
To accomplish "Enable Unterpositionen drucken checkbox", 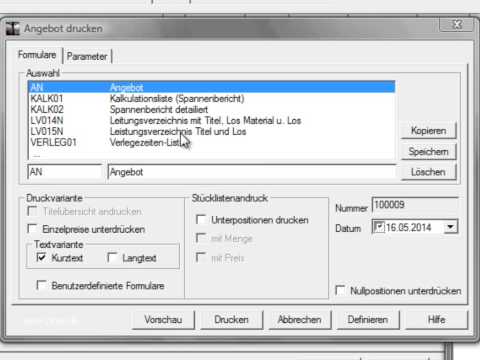I will click(201, 219).
